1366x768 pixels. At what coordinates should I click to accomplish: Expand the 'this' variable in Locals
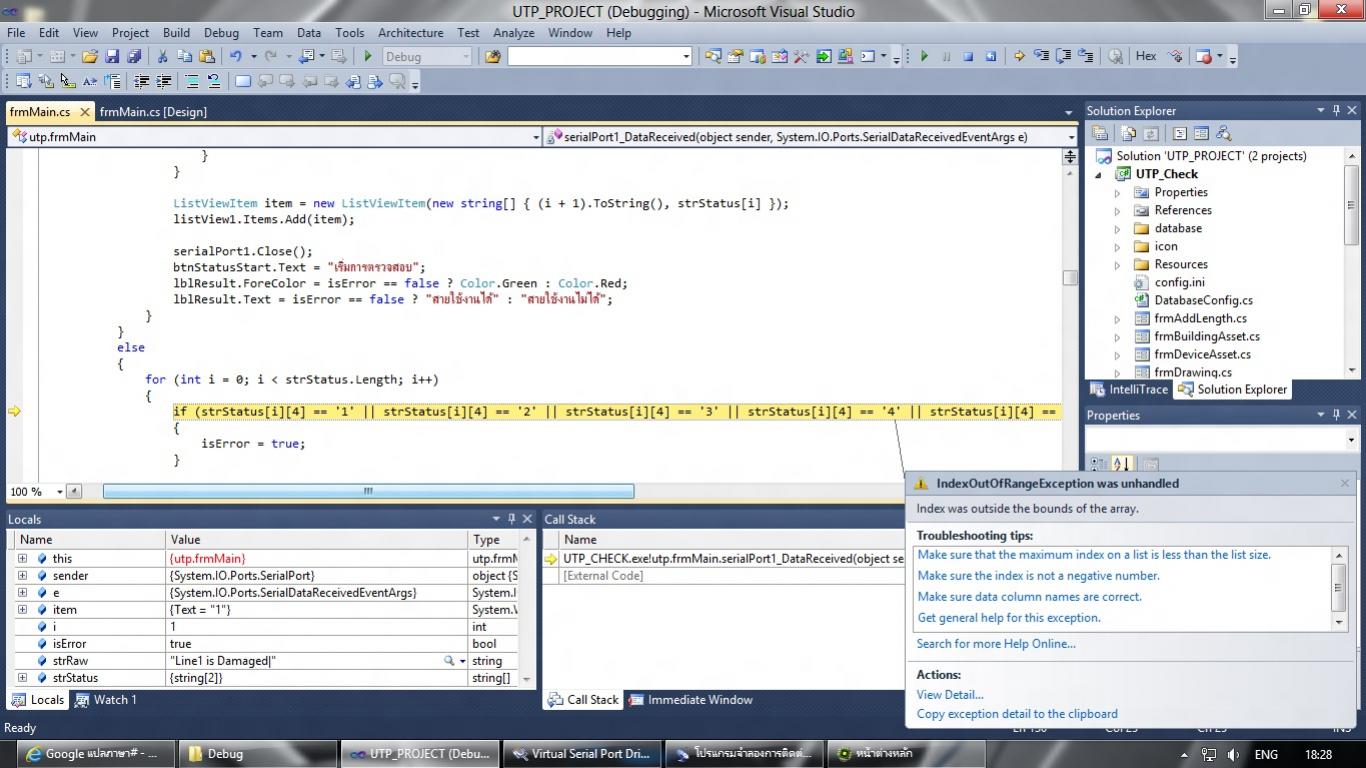pyautogui.click(x=22, y=559)
